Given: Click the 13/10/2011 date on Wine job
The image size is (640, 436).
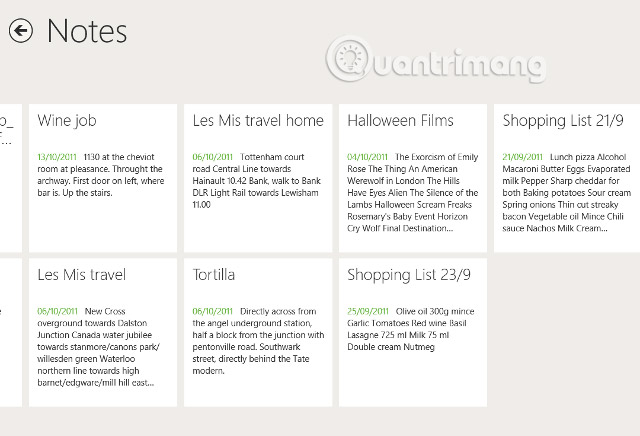Looking at the screenshot, I should point(57,157).
